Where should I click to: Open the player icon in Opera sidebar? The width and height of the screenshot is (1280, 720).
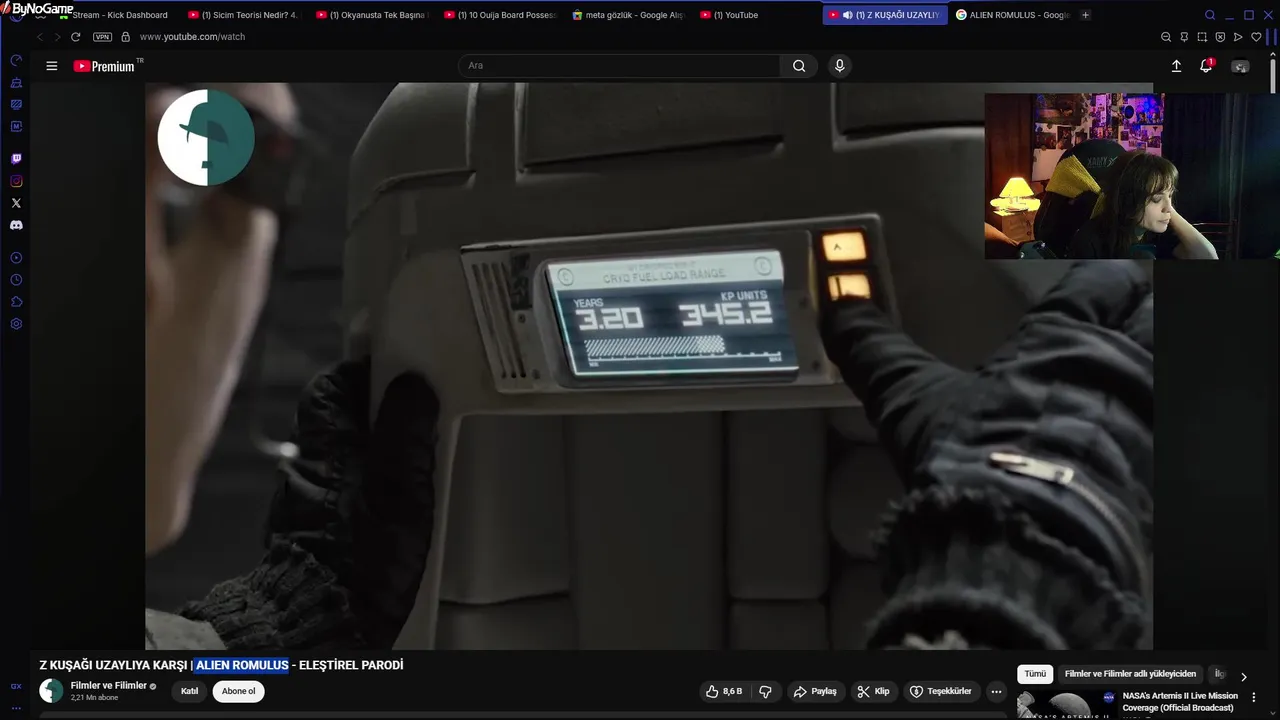pyautogui.click(x=16, y=258)
